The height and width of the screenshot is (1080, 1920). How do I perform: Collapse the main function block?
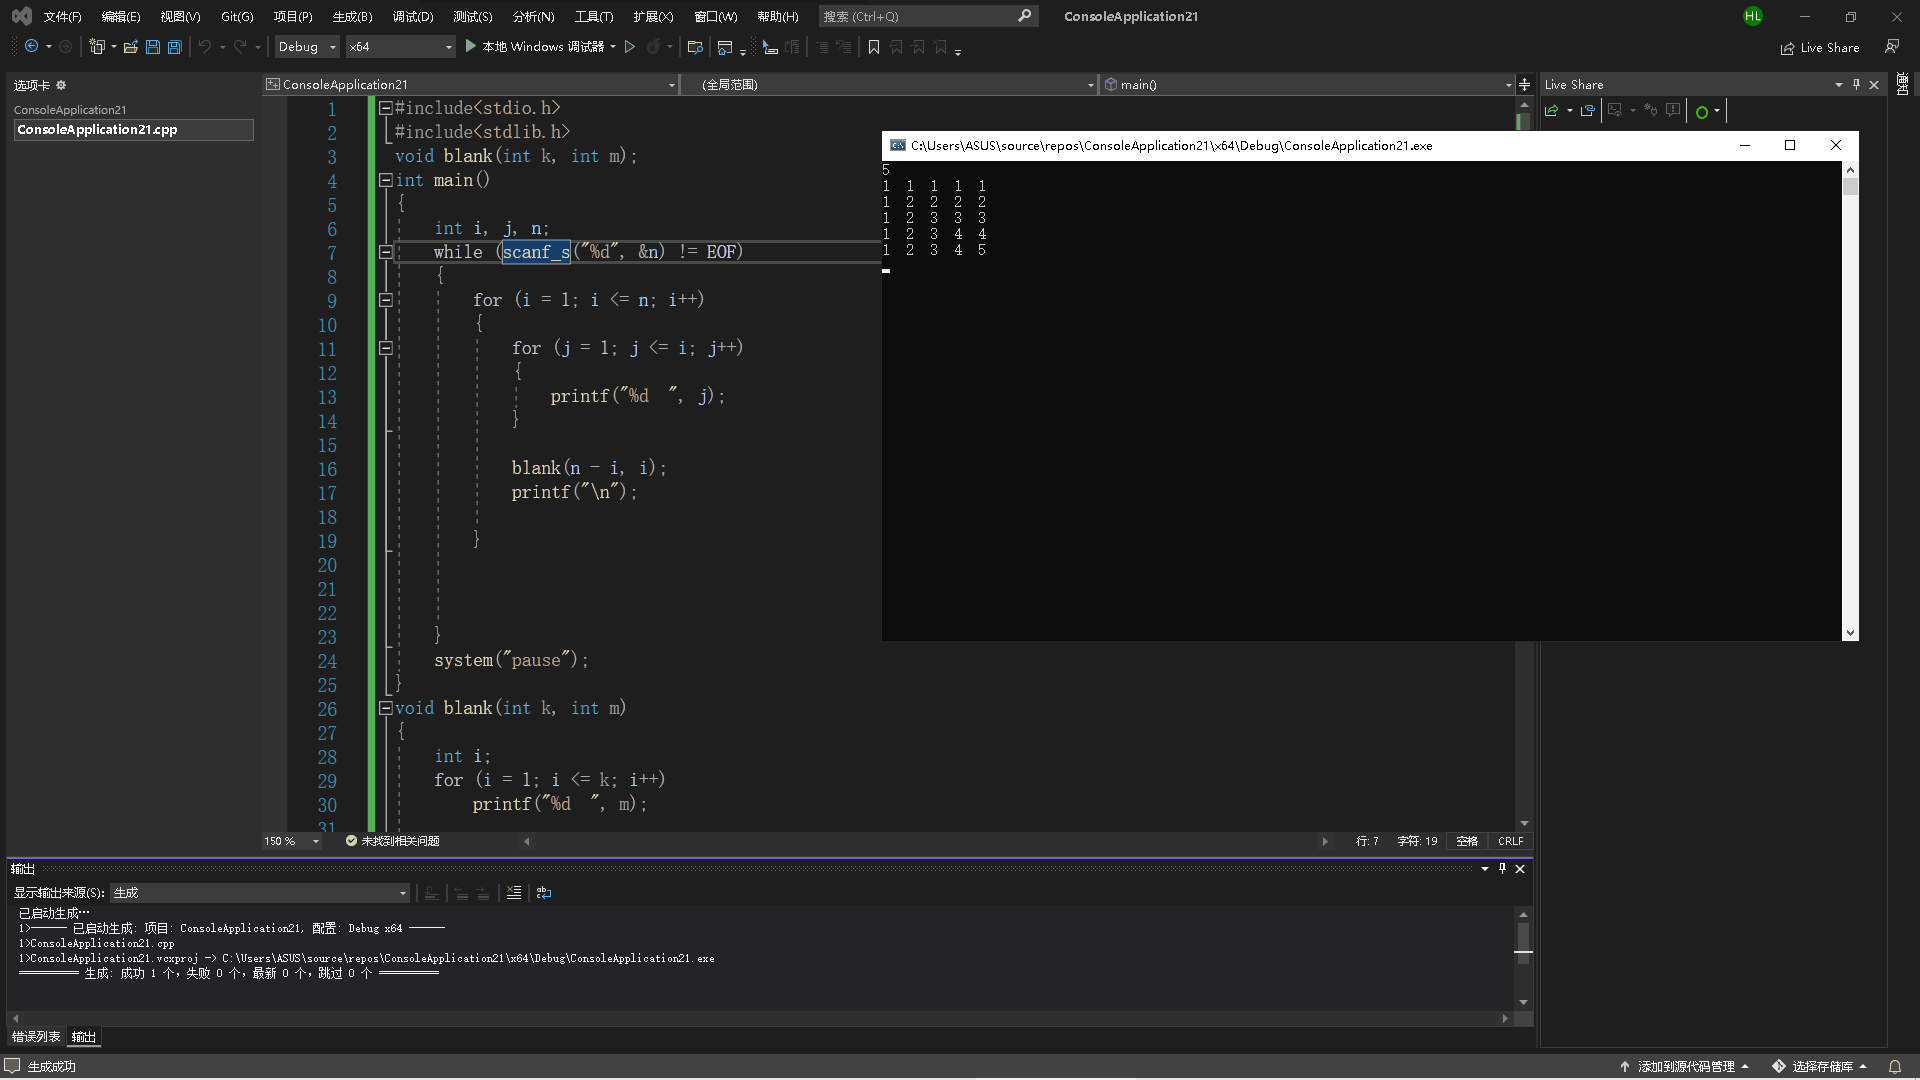coord(385,180)
